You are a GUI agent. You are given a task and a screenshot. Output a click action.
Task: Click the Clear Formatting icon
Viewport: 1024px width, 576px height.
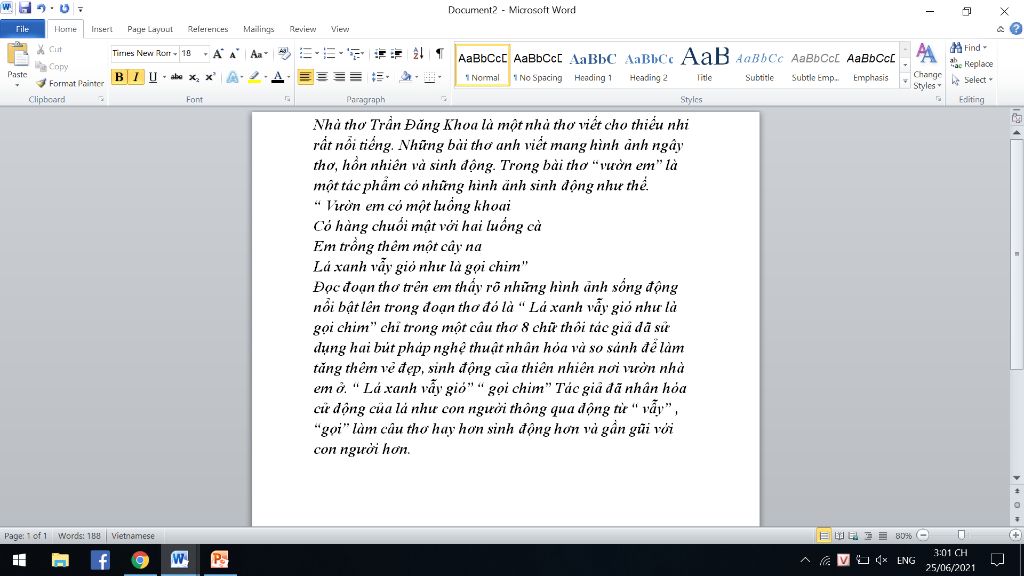tap(280, 53)
